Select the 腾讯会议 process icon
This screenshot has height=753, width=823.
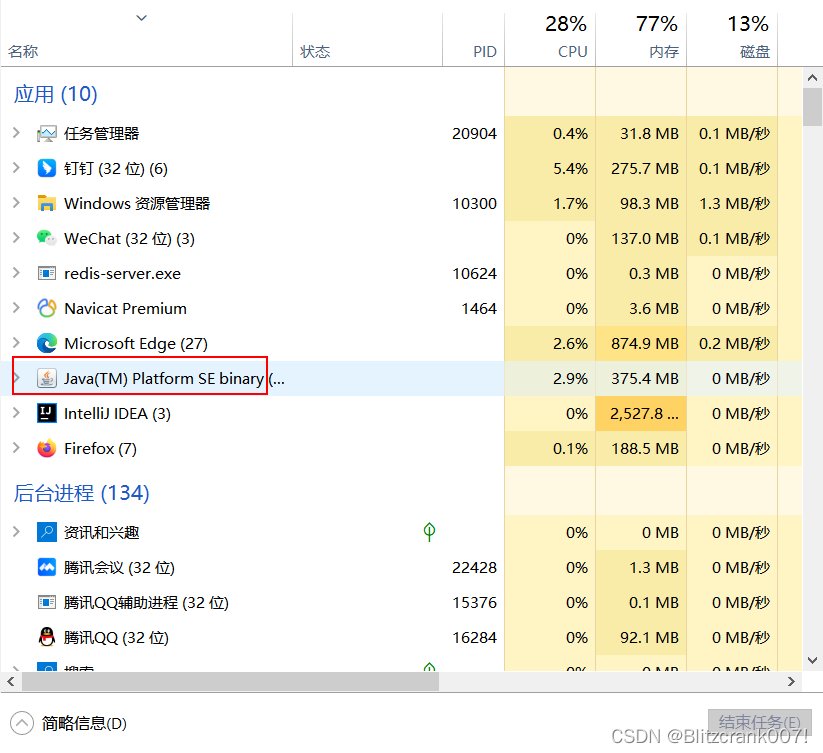click(x=47, y=567)
